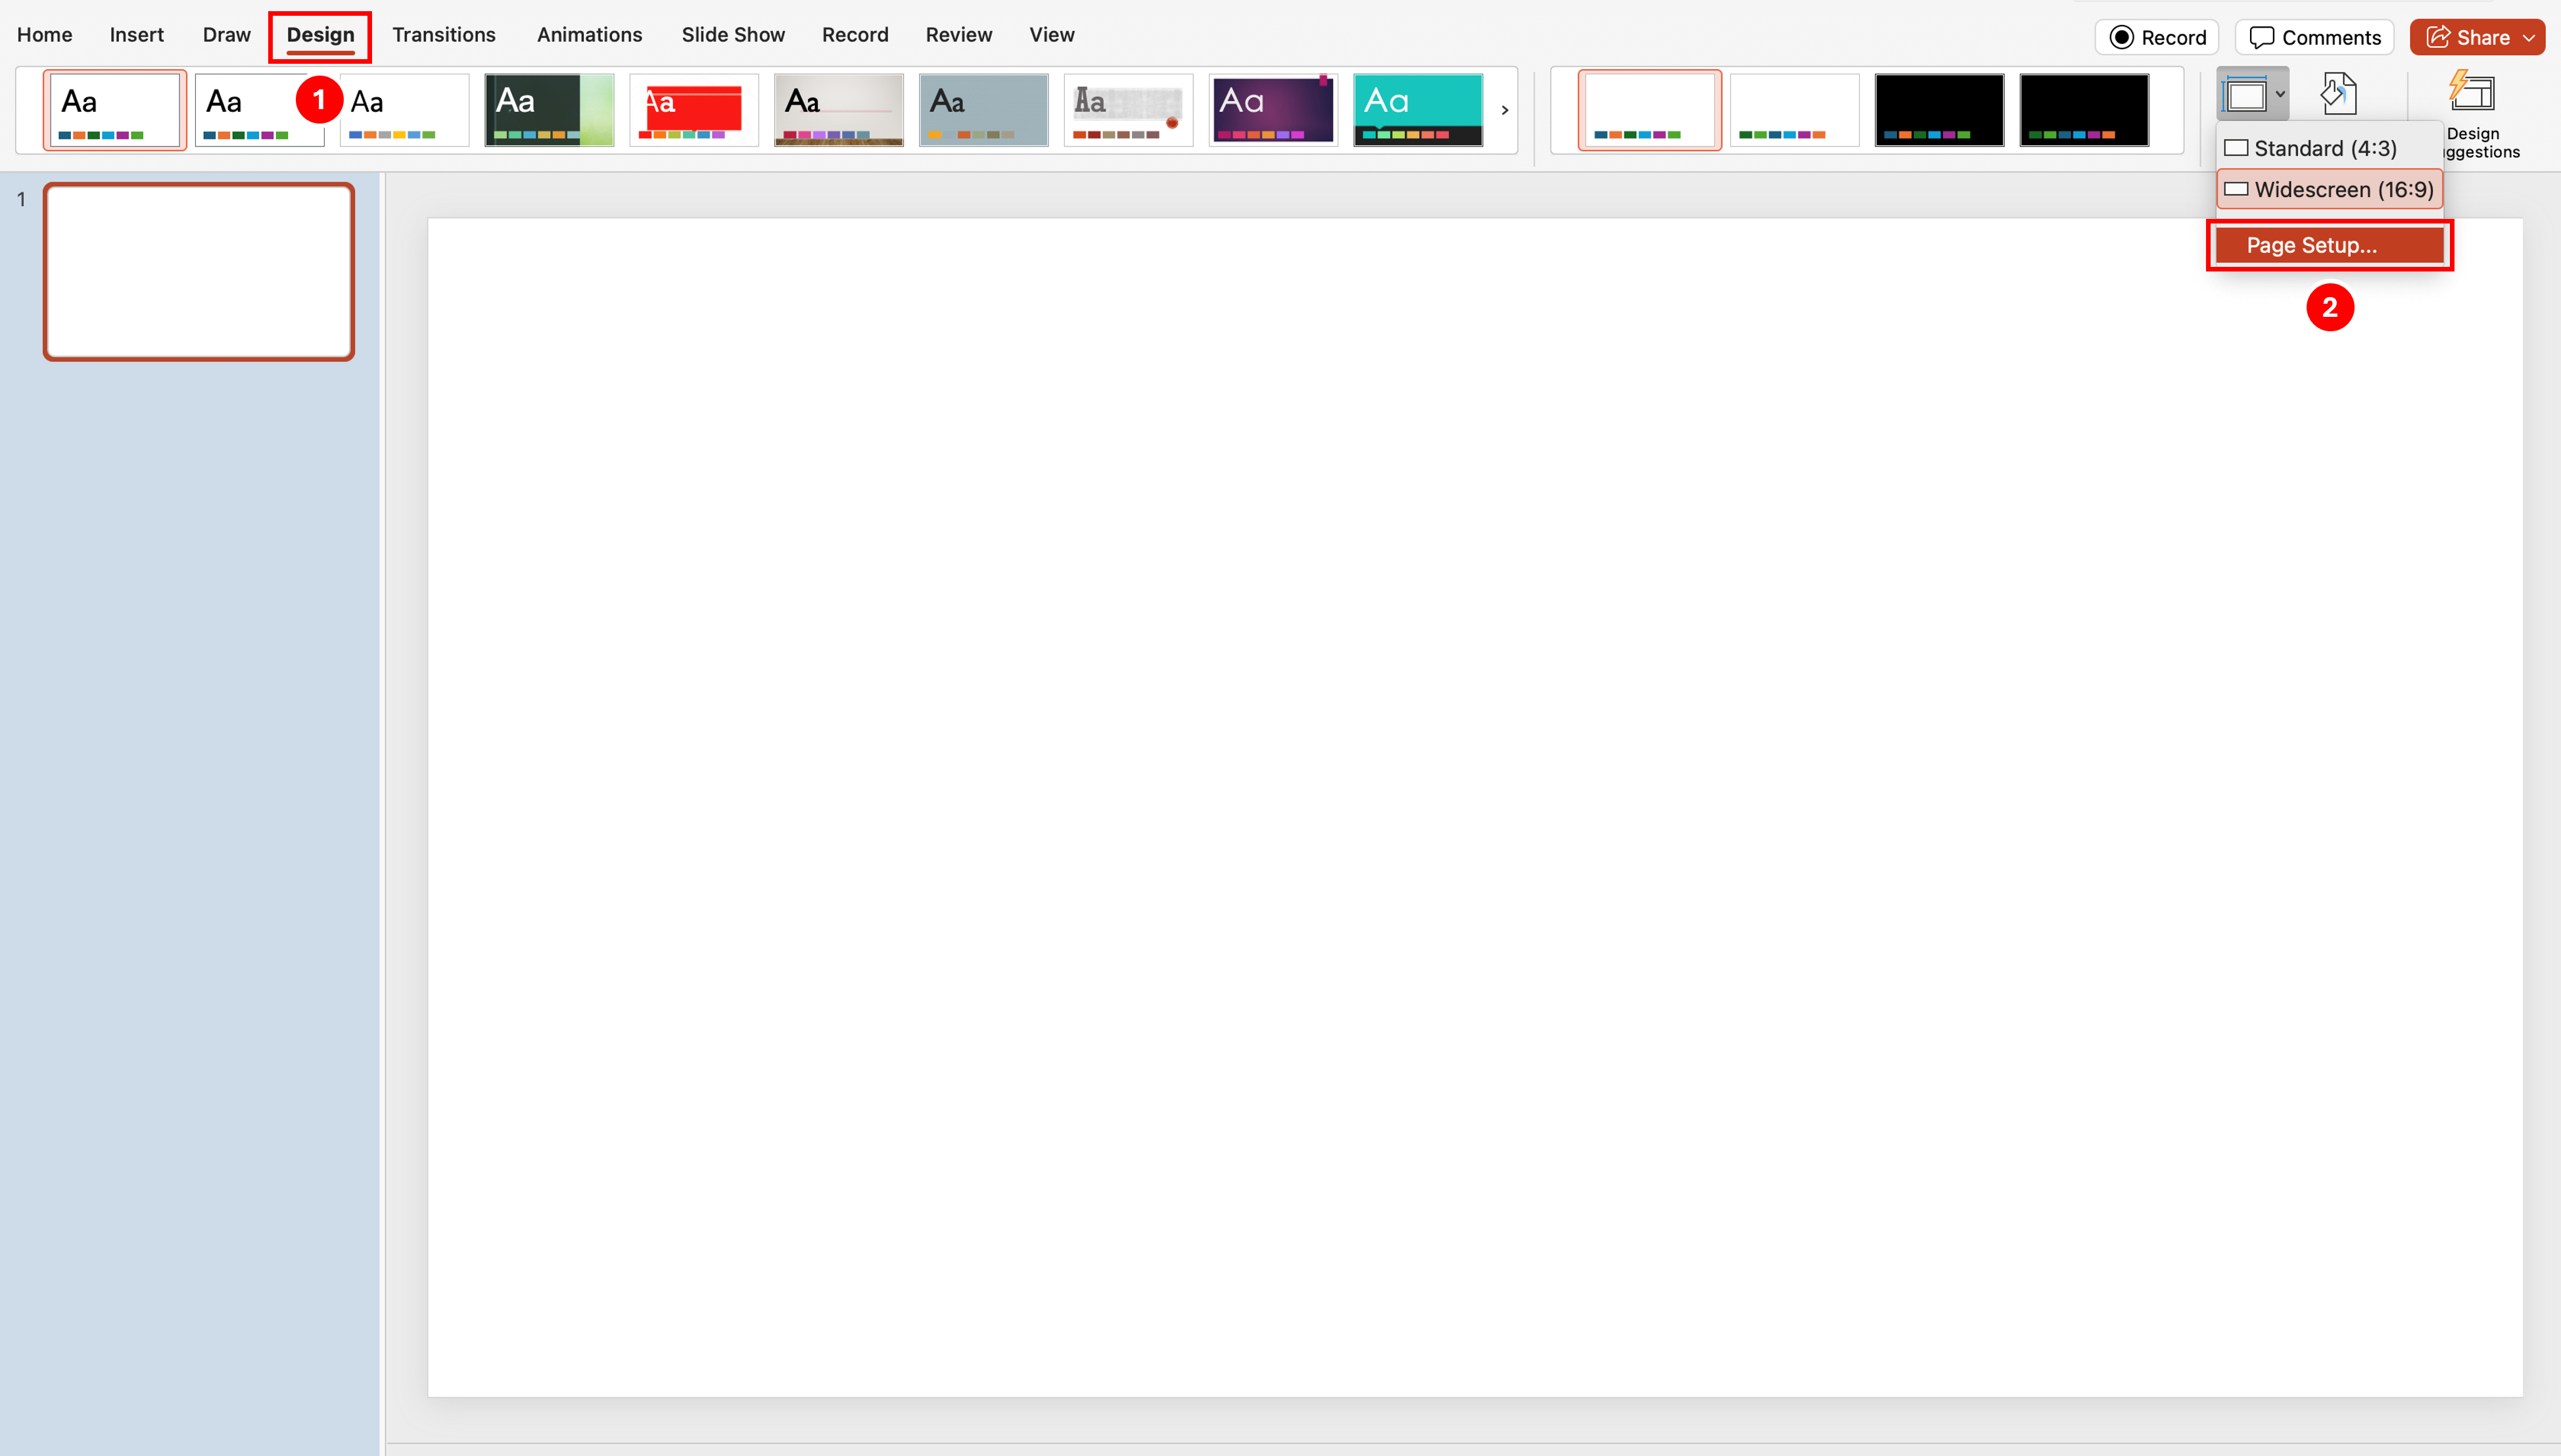Screen dimensions: 2561x1456
Task: Open the Slide Size dropdown icon
Action: point(2251,95)
